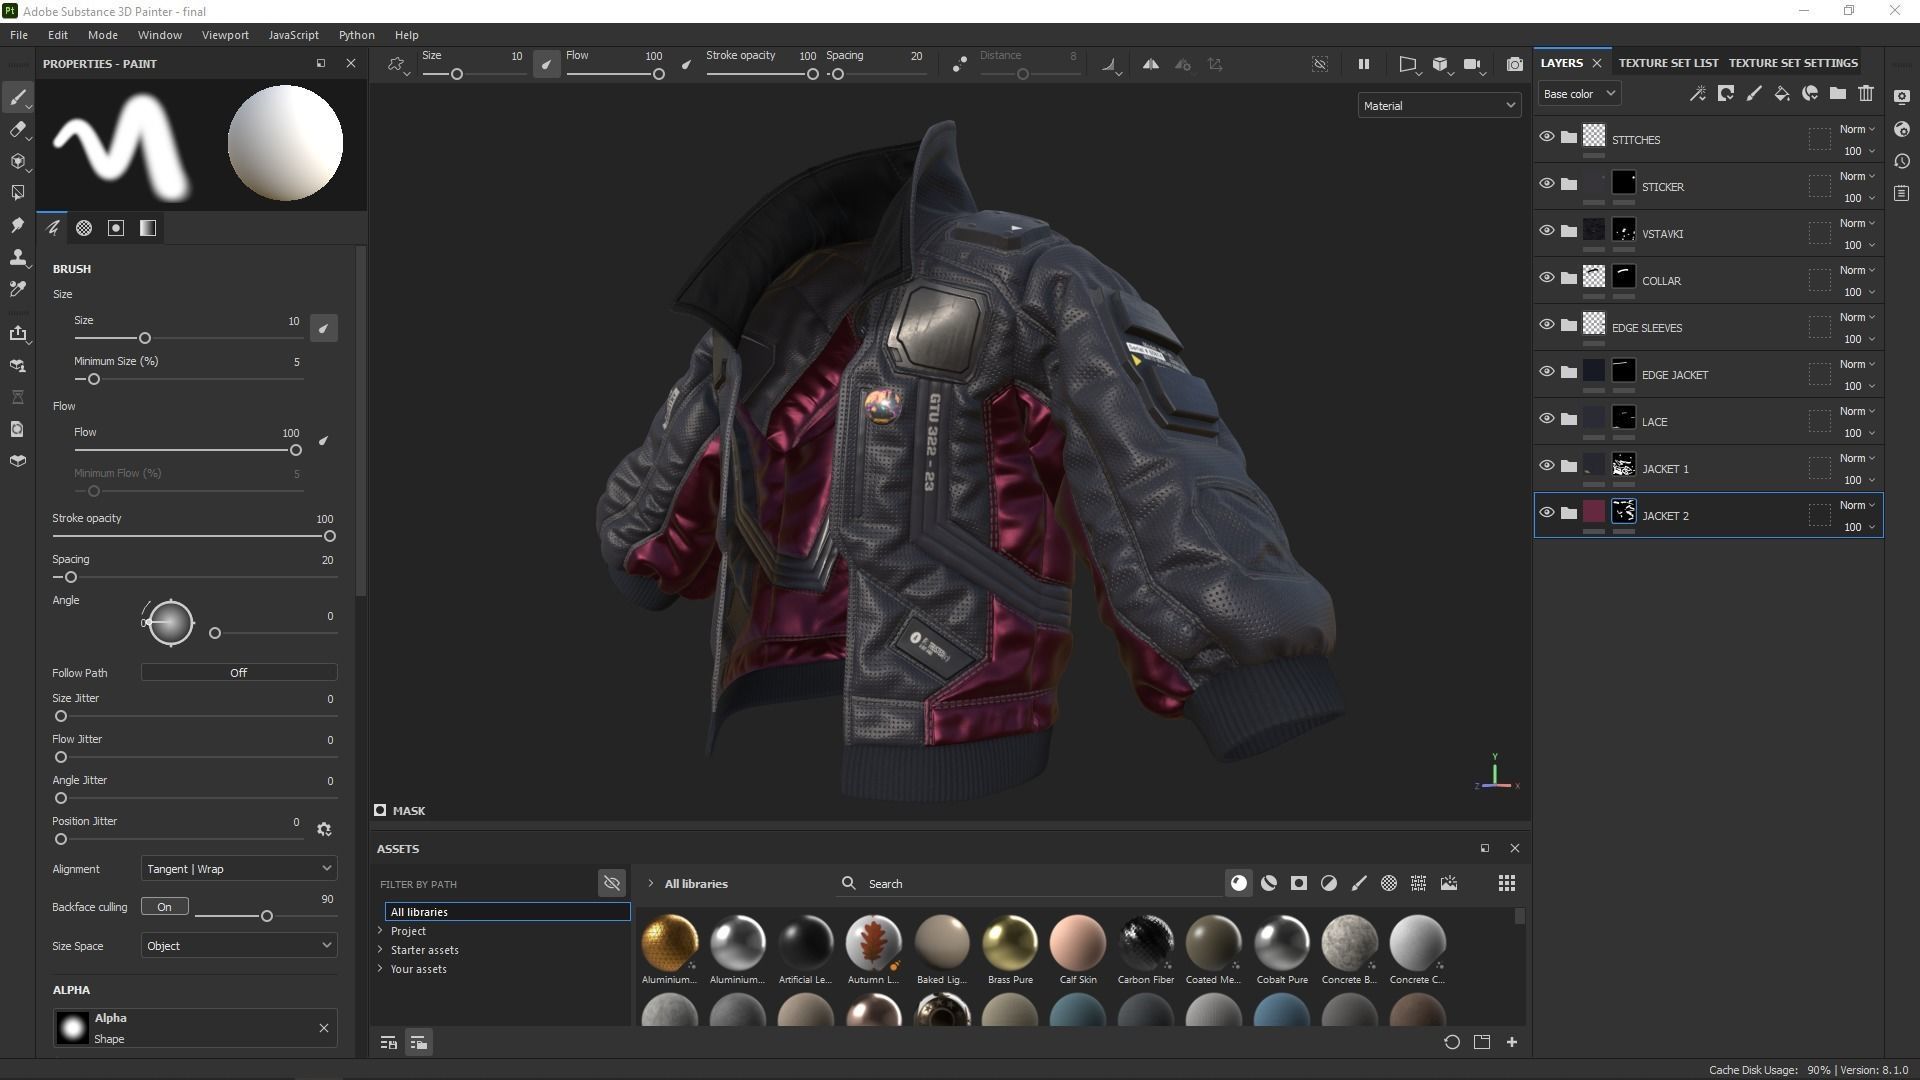Open the STITCHES blend mode Norm dropdown

[1857, 129]
